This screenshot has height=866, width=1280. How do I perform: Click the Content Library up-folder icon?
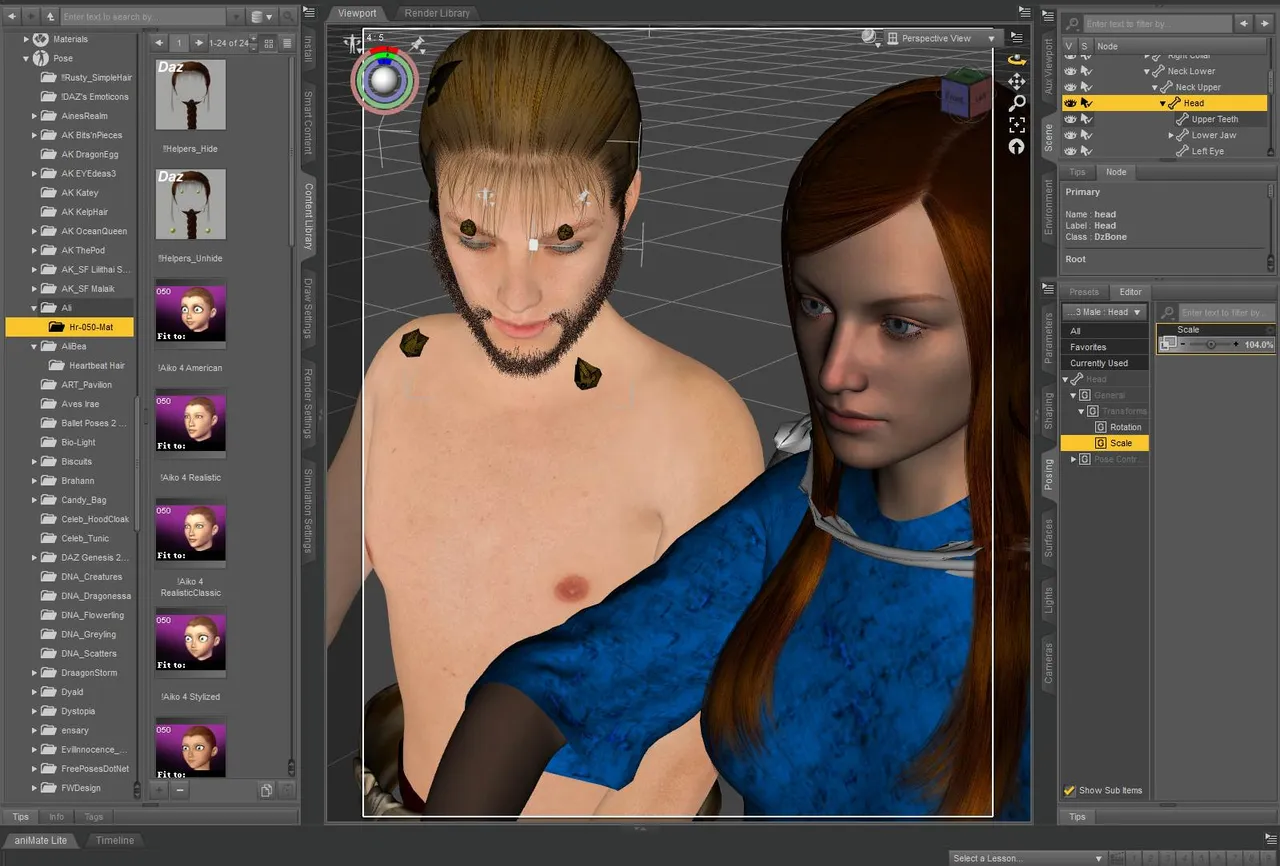tap(49, 17)
